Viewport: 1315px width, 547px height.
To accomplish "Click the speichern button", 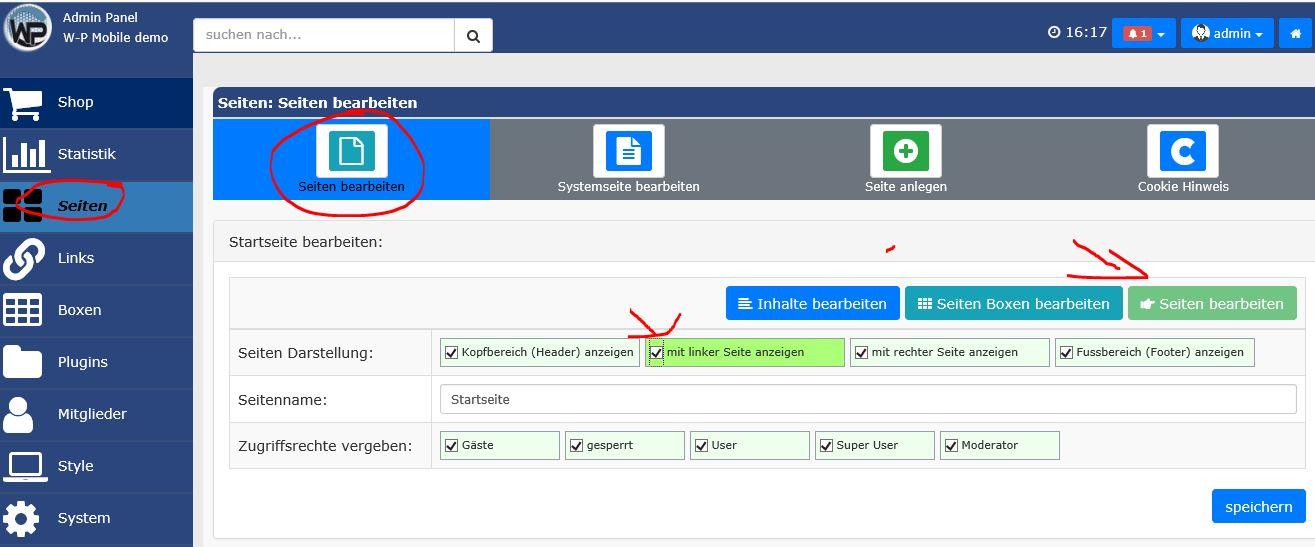I will click(1258, 506).
